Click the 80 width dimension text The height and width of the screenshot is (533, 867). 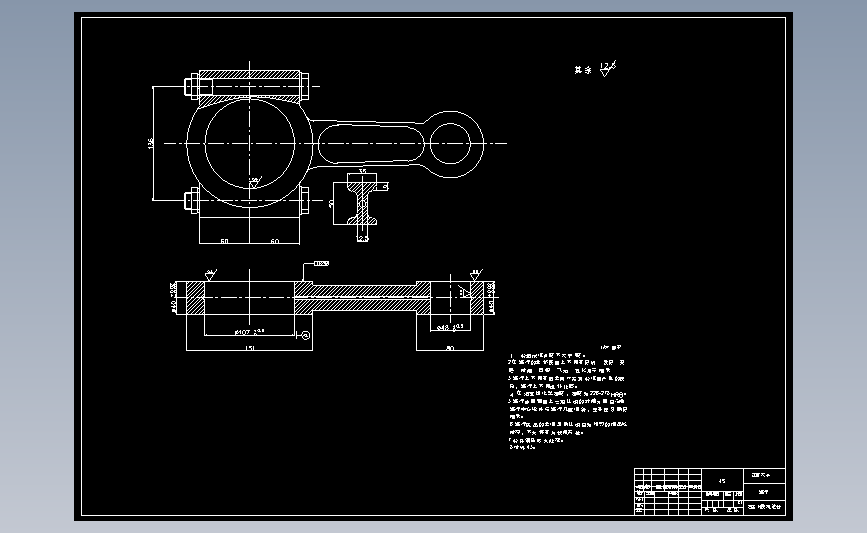point(450,348)
